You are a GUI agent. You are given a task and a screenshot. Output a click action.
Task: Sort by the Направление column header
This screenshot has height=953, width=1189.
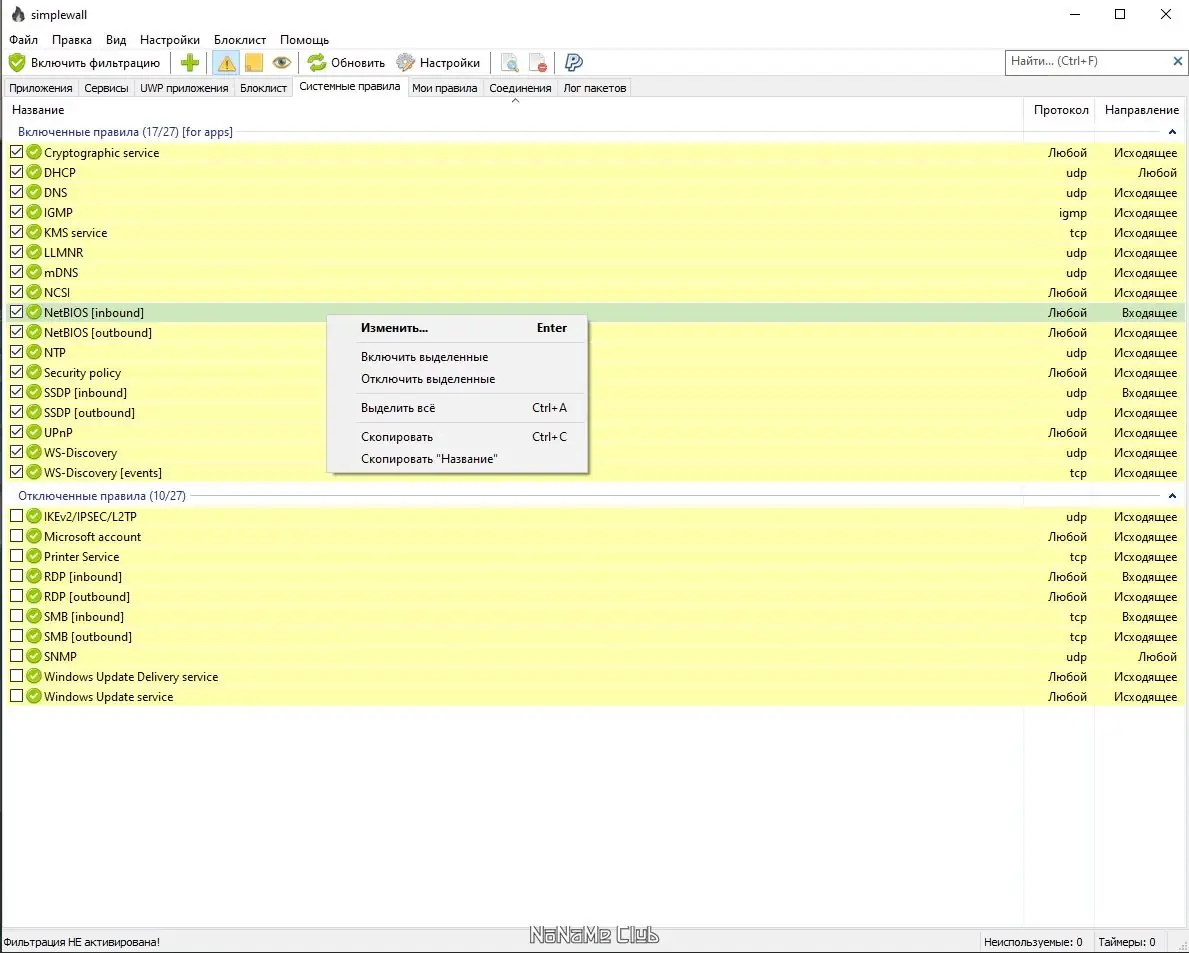tap(1141, 110)
